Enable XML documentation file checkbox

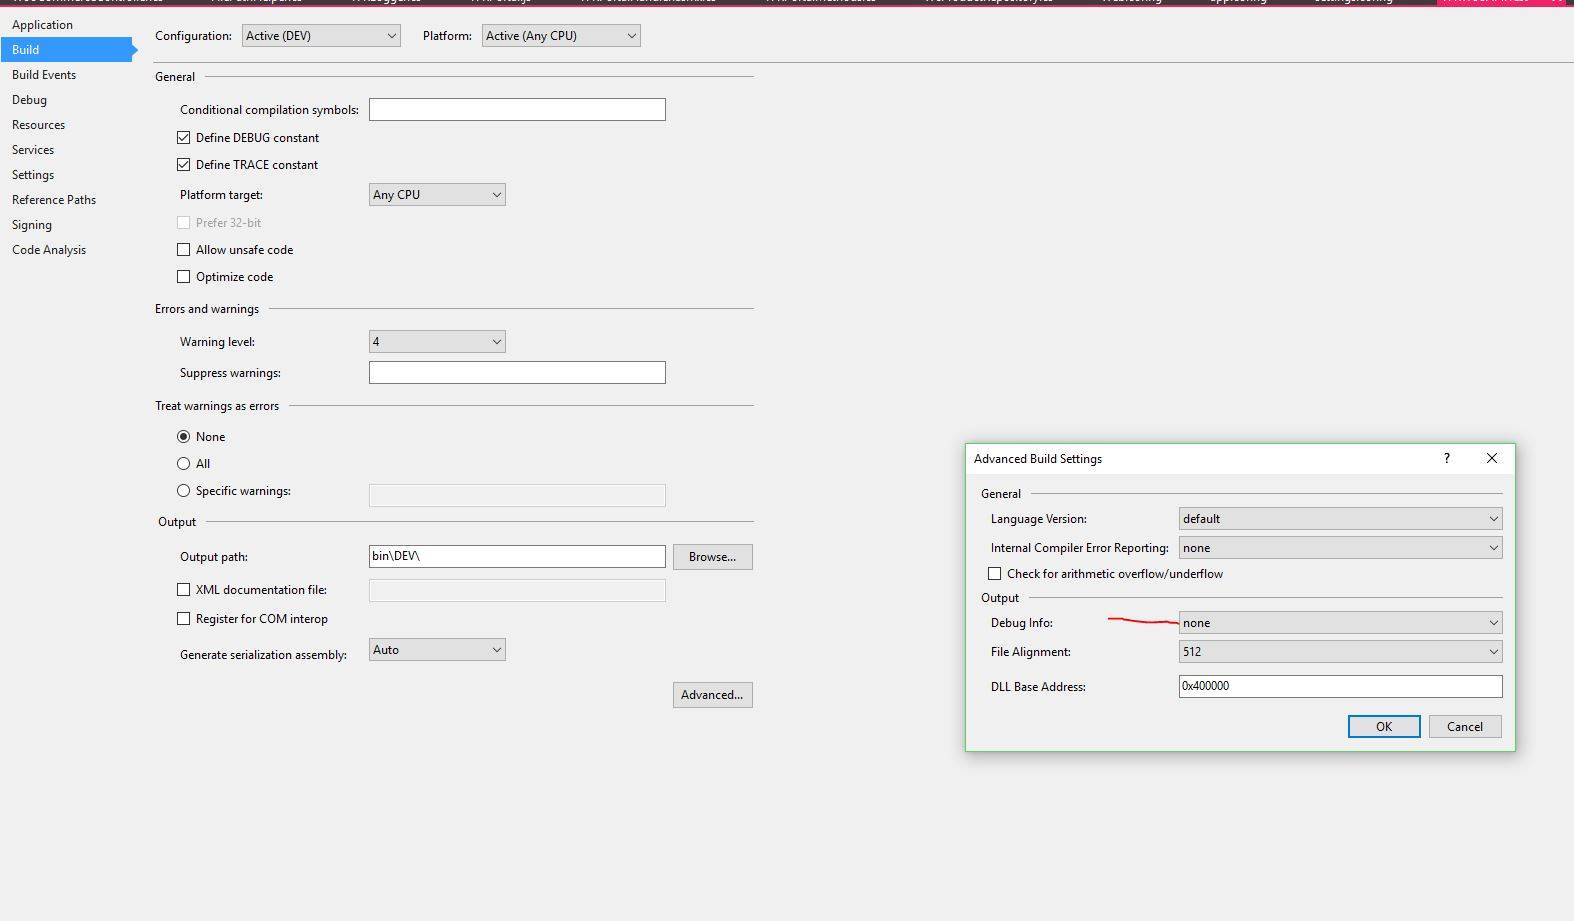(183, 590)
